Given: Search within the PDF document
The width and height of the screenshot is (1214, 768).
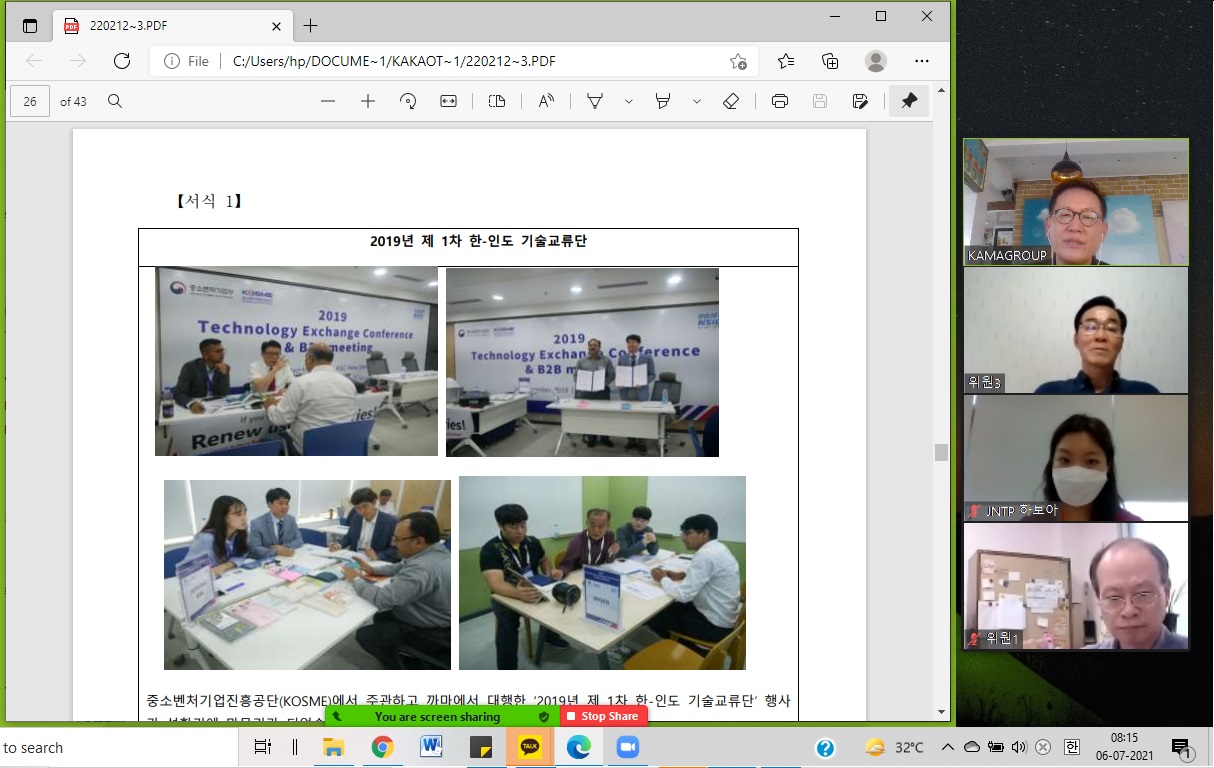Looking at the screenshot, I should 115,101.
